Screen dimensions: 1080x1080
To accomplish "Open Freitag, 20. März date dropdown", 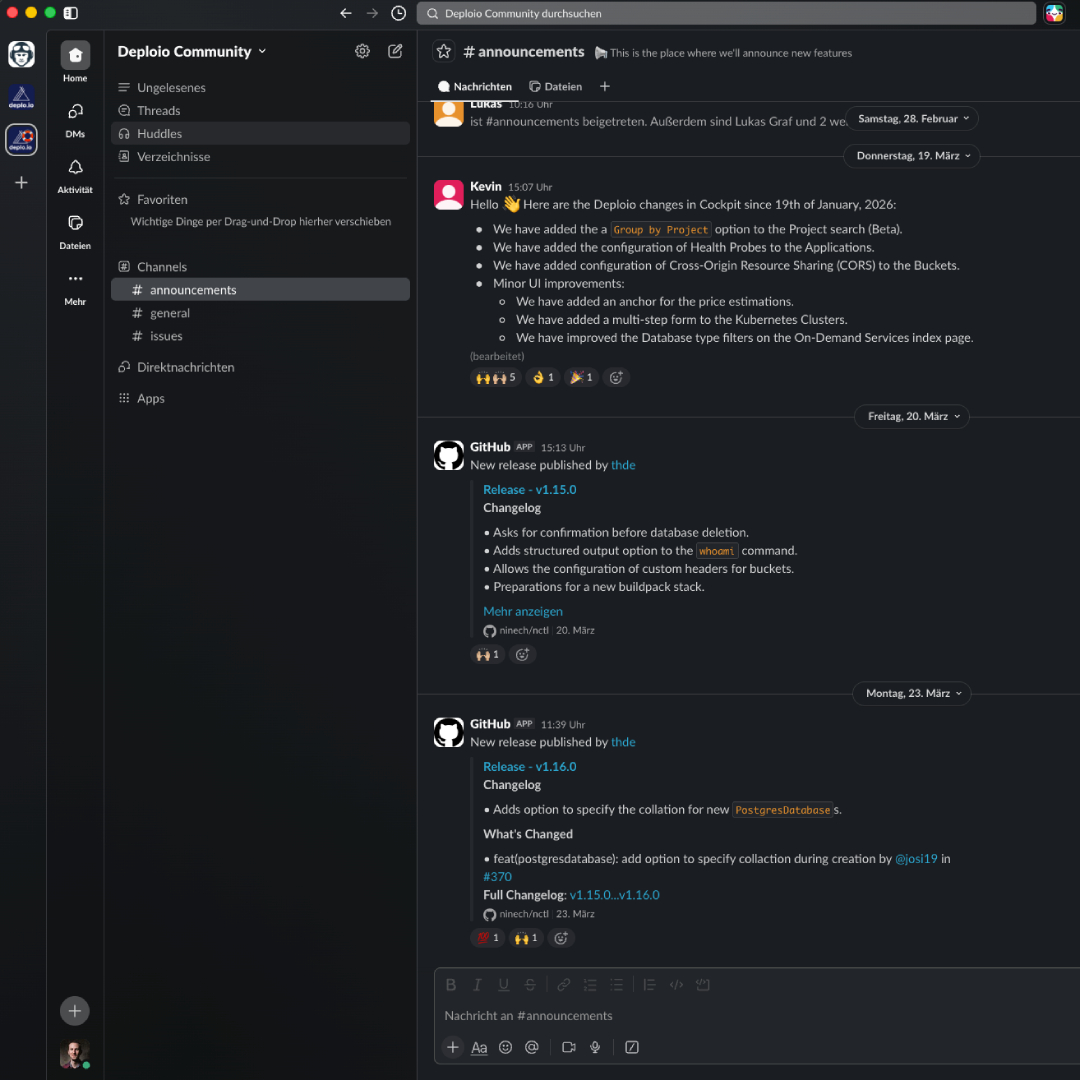I will pyautogui.click(x=912, y=416).
